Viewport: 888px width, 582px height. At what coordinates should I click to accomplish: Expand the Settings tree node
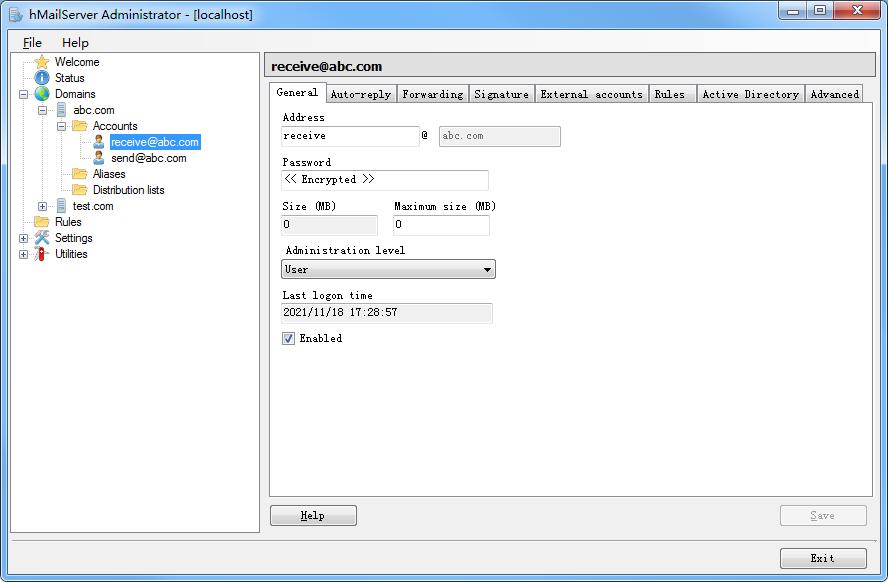click(23, 238)
